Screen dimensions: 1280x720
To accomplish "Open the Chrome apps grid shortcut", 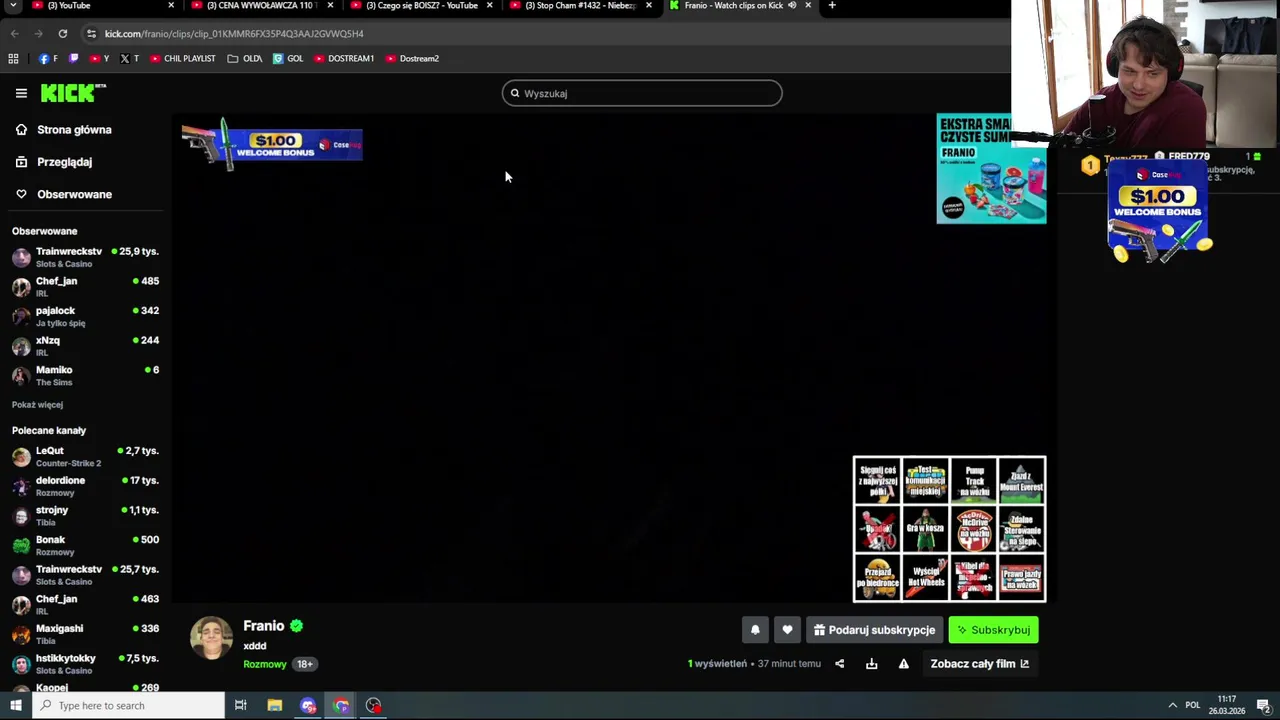I will click(13, 58).
